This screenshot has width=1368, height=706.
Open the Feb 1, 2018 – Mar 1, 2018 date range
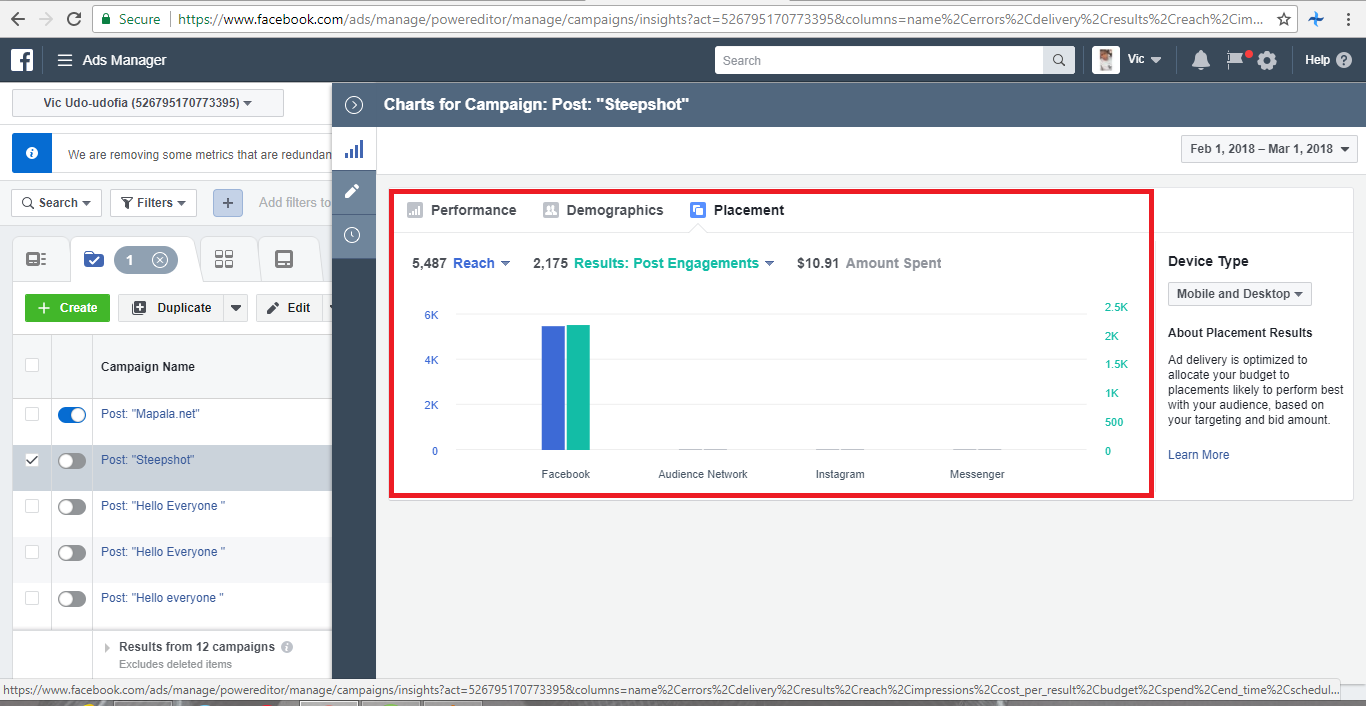pyautogui.click(x=1269, y=149)
